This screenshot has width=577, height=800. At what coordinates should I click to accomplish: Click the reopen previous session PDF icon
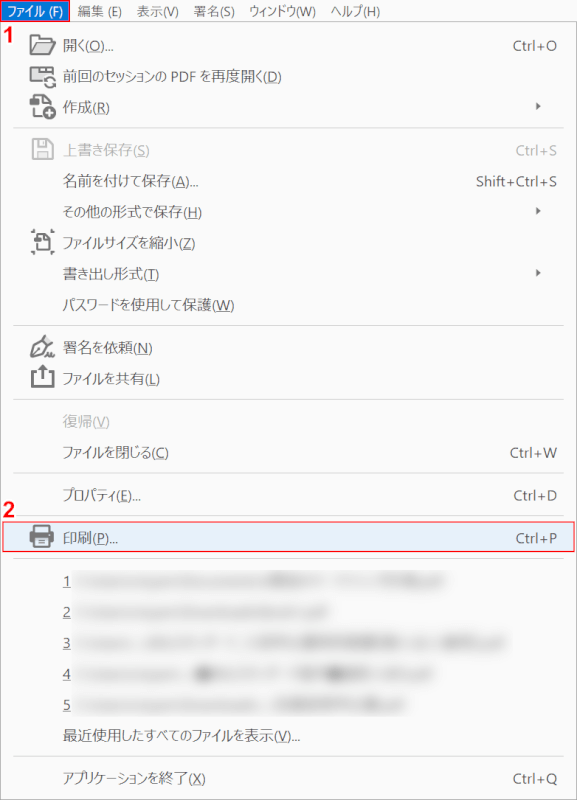tap(42, 77)
